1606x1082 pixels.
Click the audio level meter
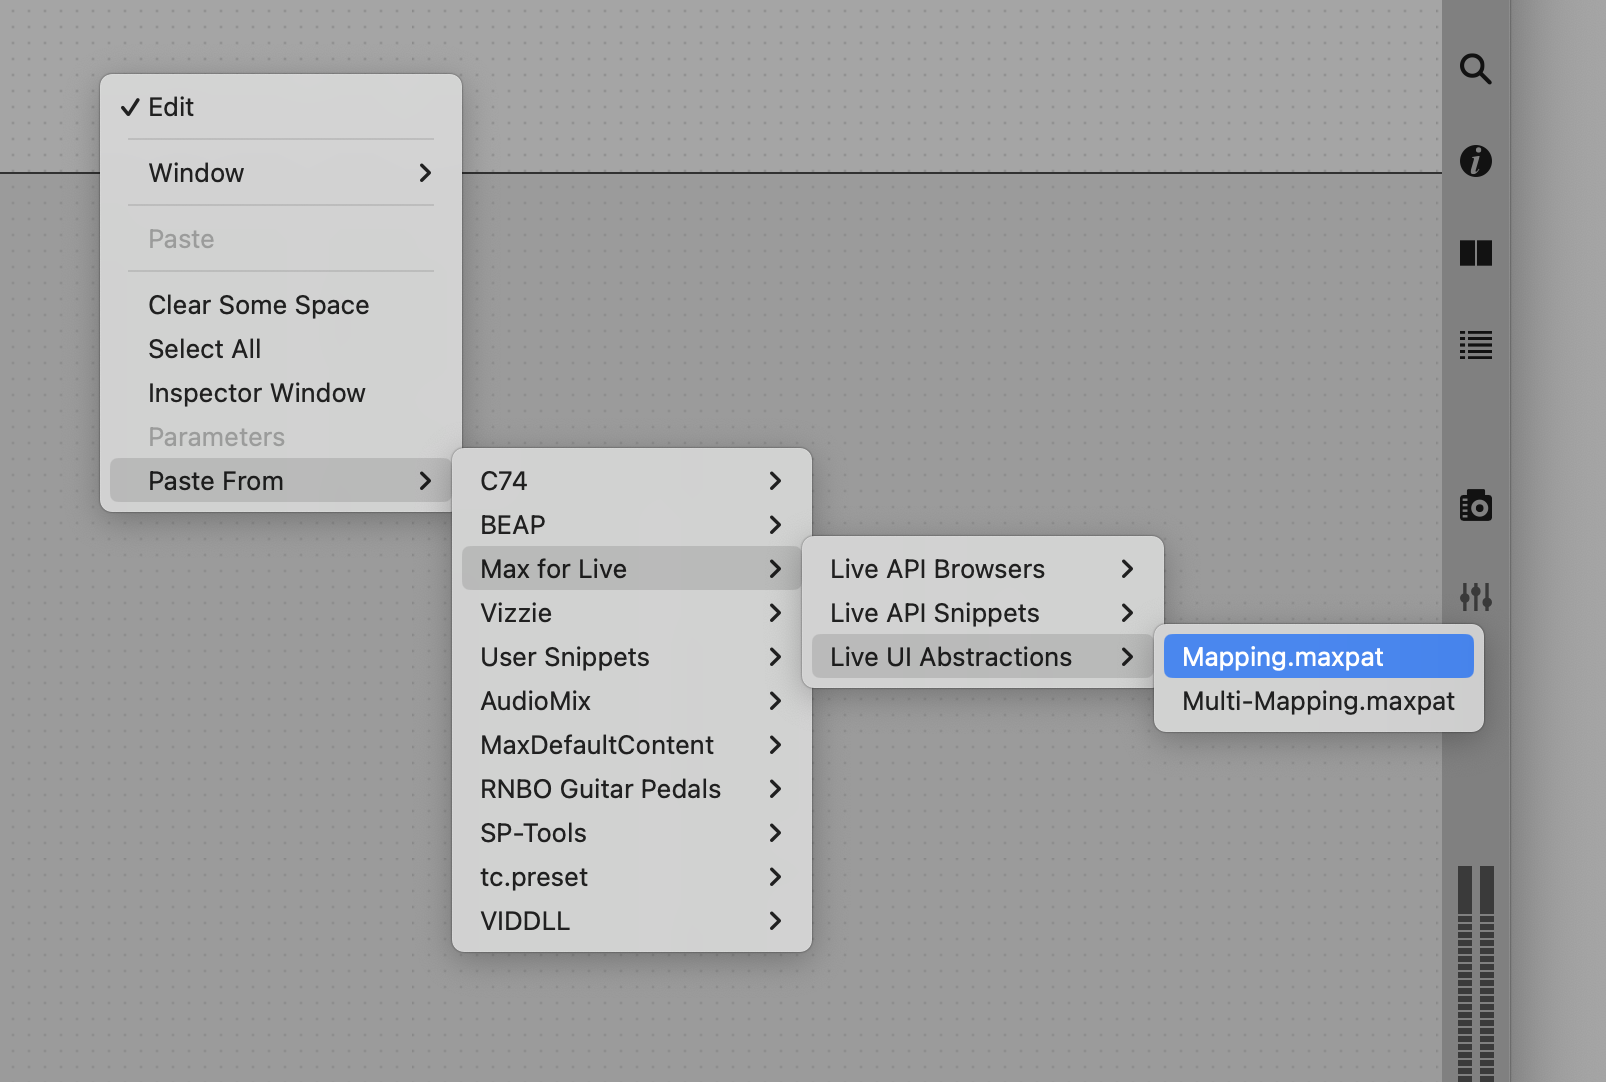pos(1476,973)
